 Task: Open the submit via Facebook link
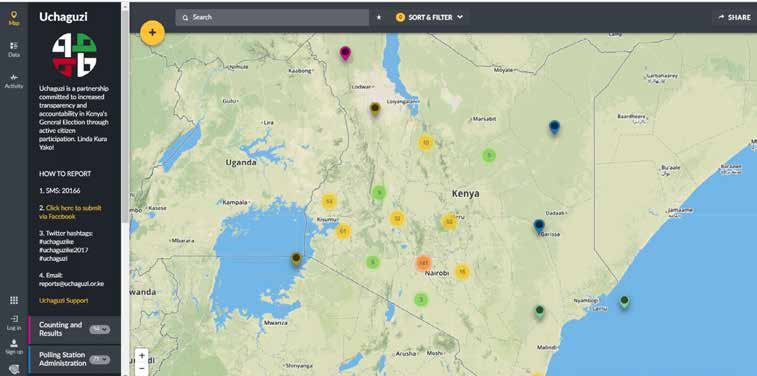(x=70, y=212)
